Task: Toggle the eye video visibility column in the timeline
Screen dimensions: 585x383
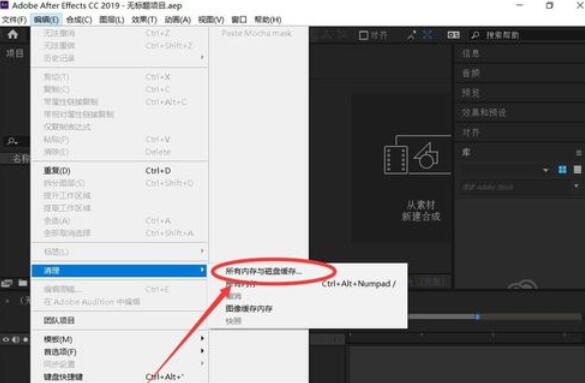Action: 6,340
